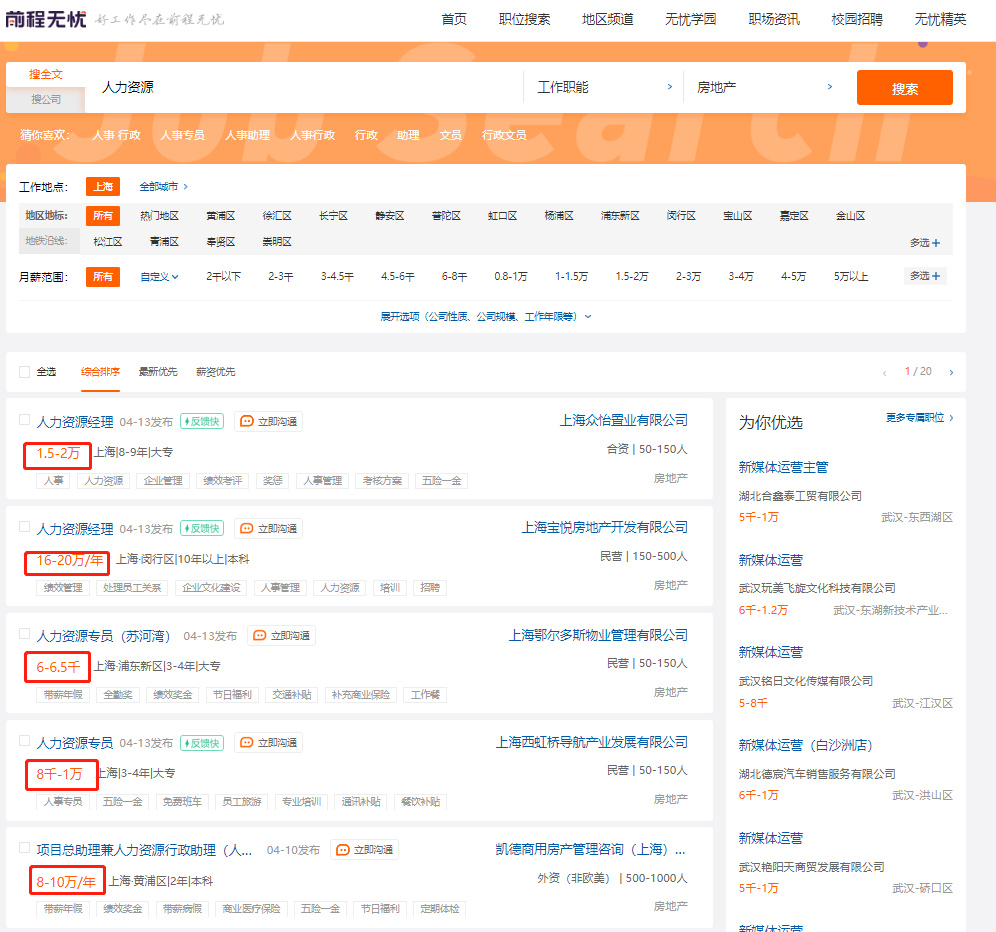Filter by 崇明区 district
Image resolution: width=996 pixels, height=932 pixels.
(x=277, y=242)
